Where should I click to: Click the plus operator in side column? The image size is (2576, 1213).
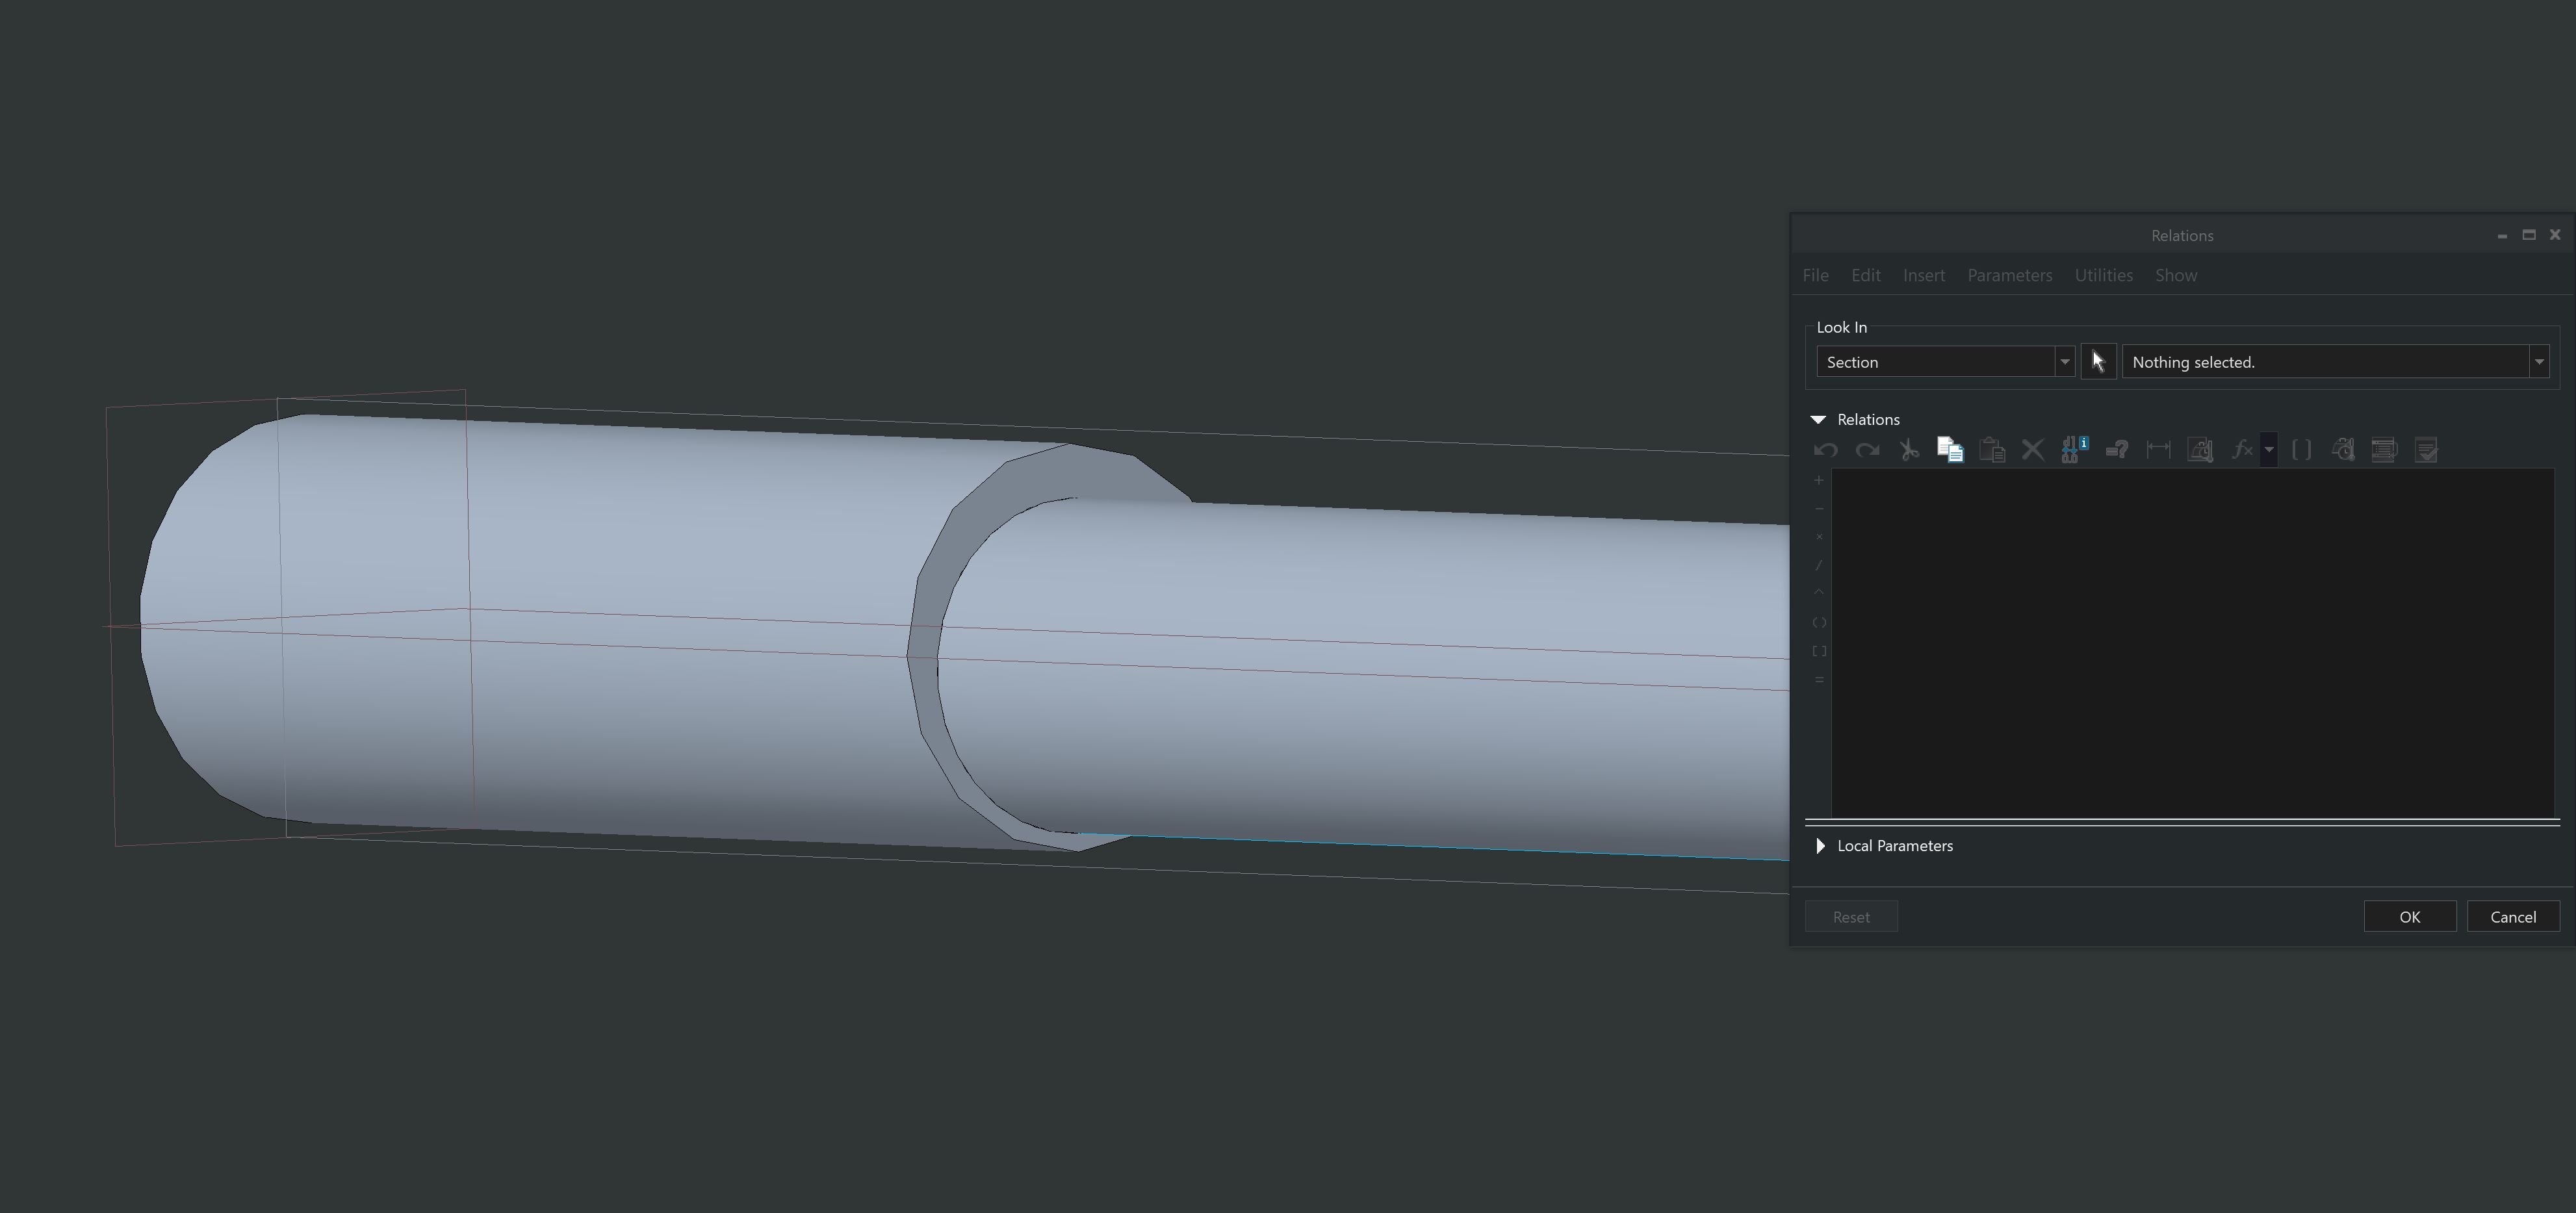pos(1819,481)
